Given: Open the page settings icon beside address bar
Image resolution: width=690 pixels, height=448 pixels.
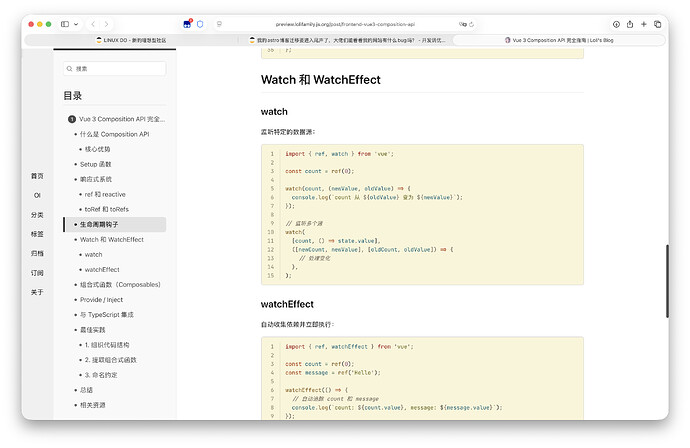Looking at the screenshot, I should pyautogui.click(x=219, y=24).
